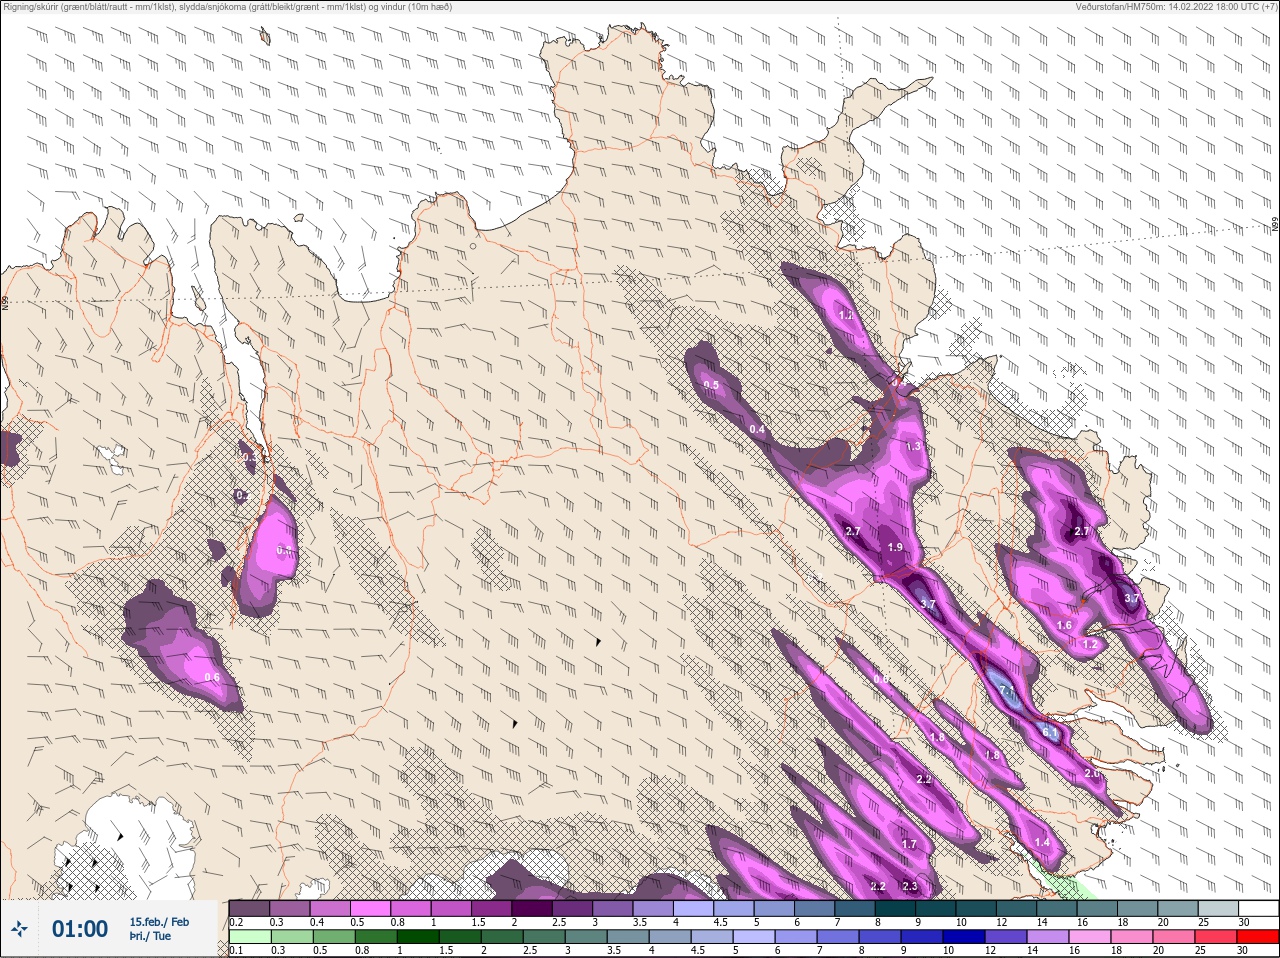Screen dimensions: 1280x958
Task: Click the Veðurstofan star logo icon
Action: (19, 930)
